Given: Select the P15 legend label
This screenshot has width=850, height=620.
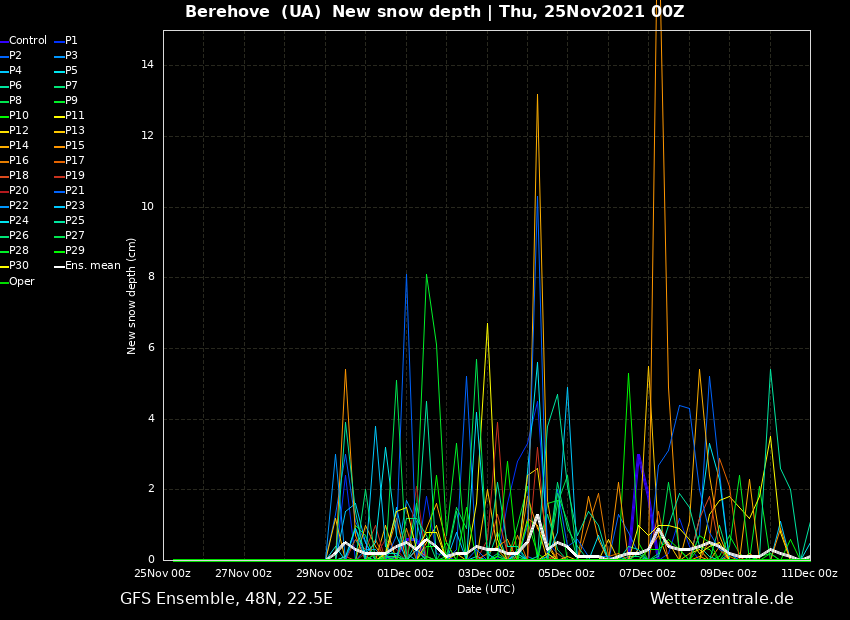Looking at the screenshot, I should tap(74, 146).
